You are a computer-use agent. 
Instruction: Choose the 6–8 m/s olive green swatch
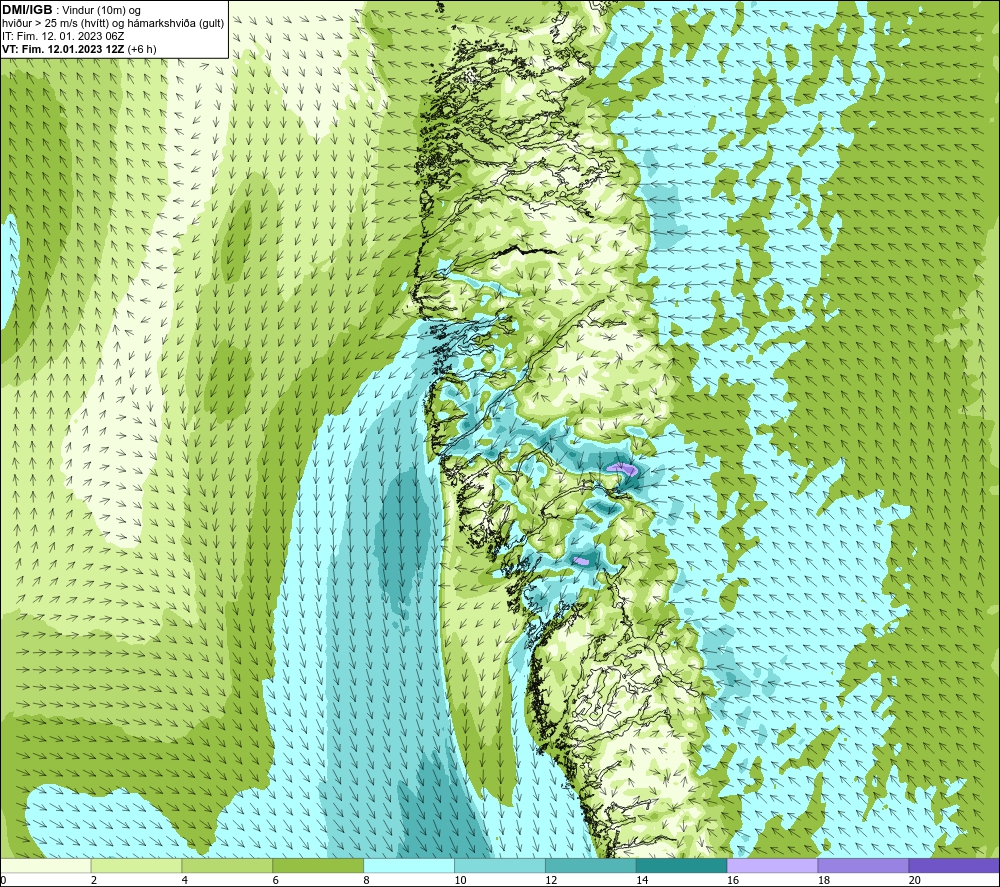[x=318, y=865]
